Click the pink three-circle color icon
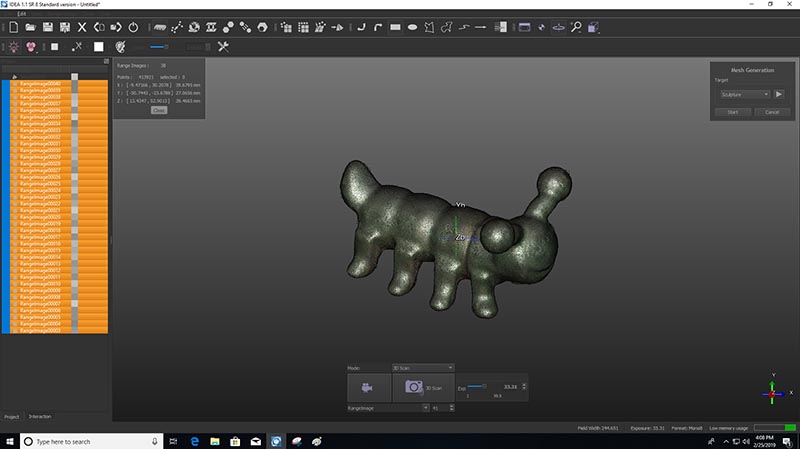This screenshot has width=800, height=449. [31, 47]
